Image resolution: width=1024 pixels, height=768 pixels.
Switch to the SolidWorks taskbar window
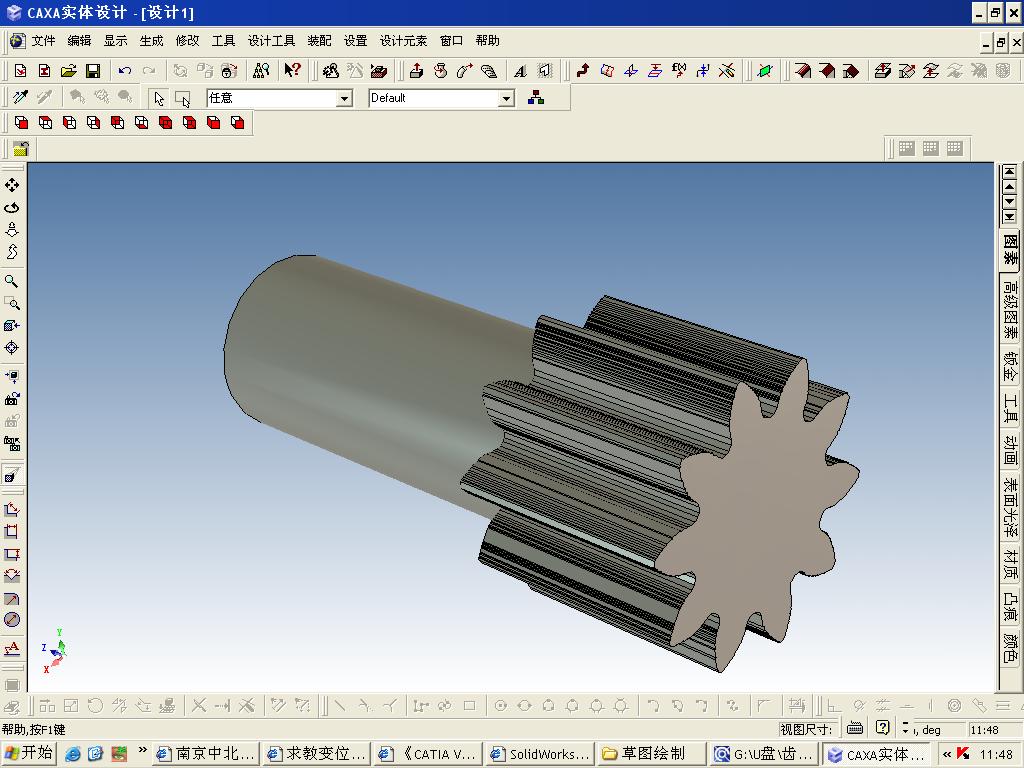pyautogui.click(x=541, y=754)
